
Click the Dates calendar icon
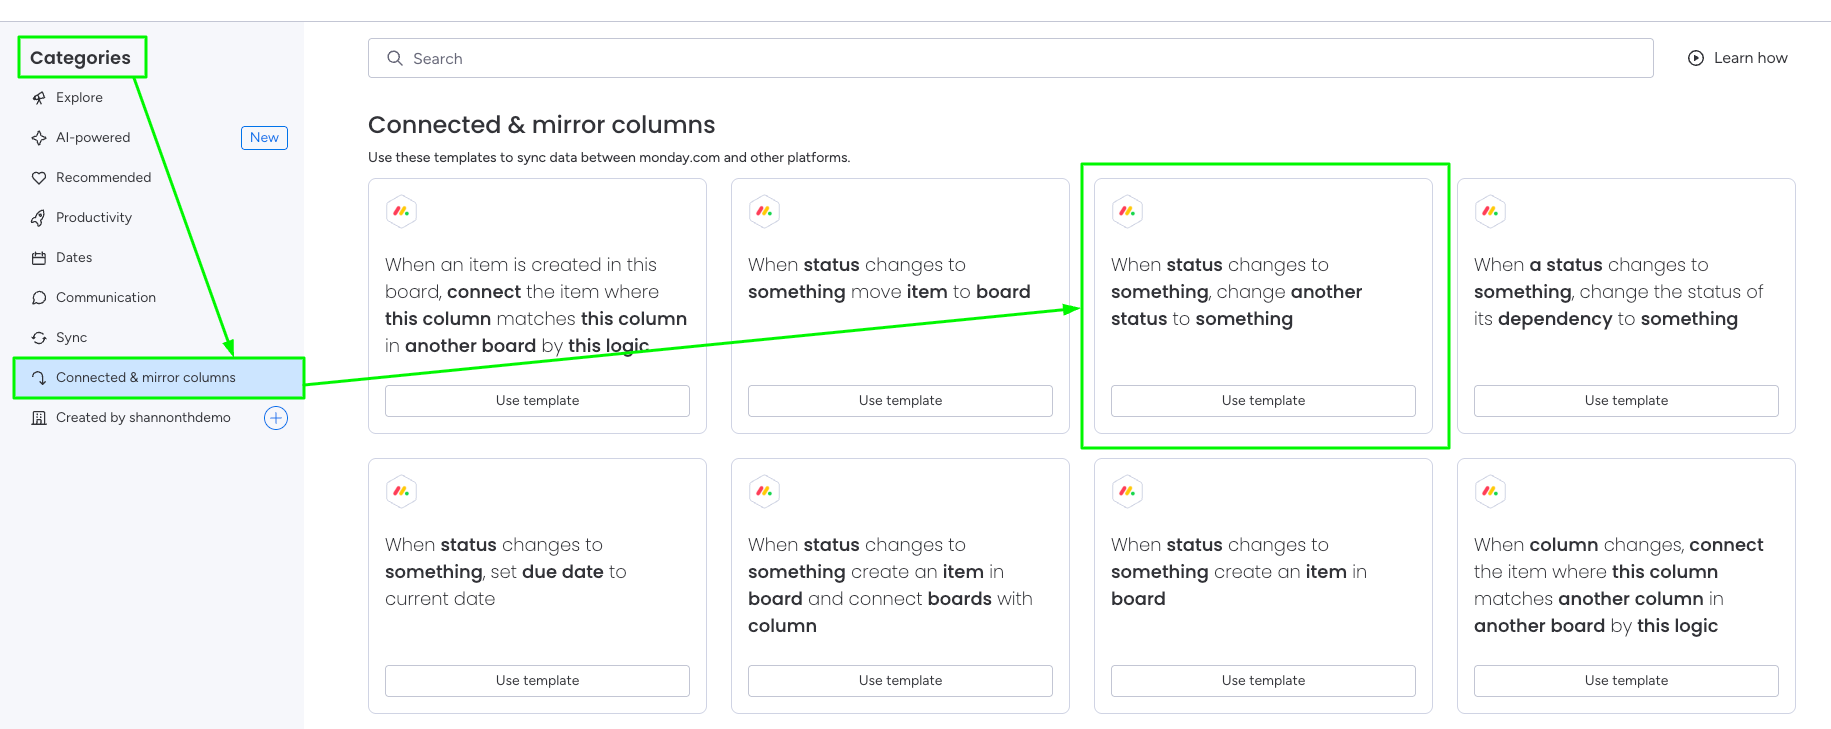[x=39, y=258]
